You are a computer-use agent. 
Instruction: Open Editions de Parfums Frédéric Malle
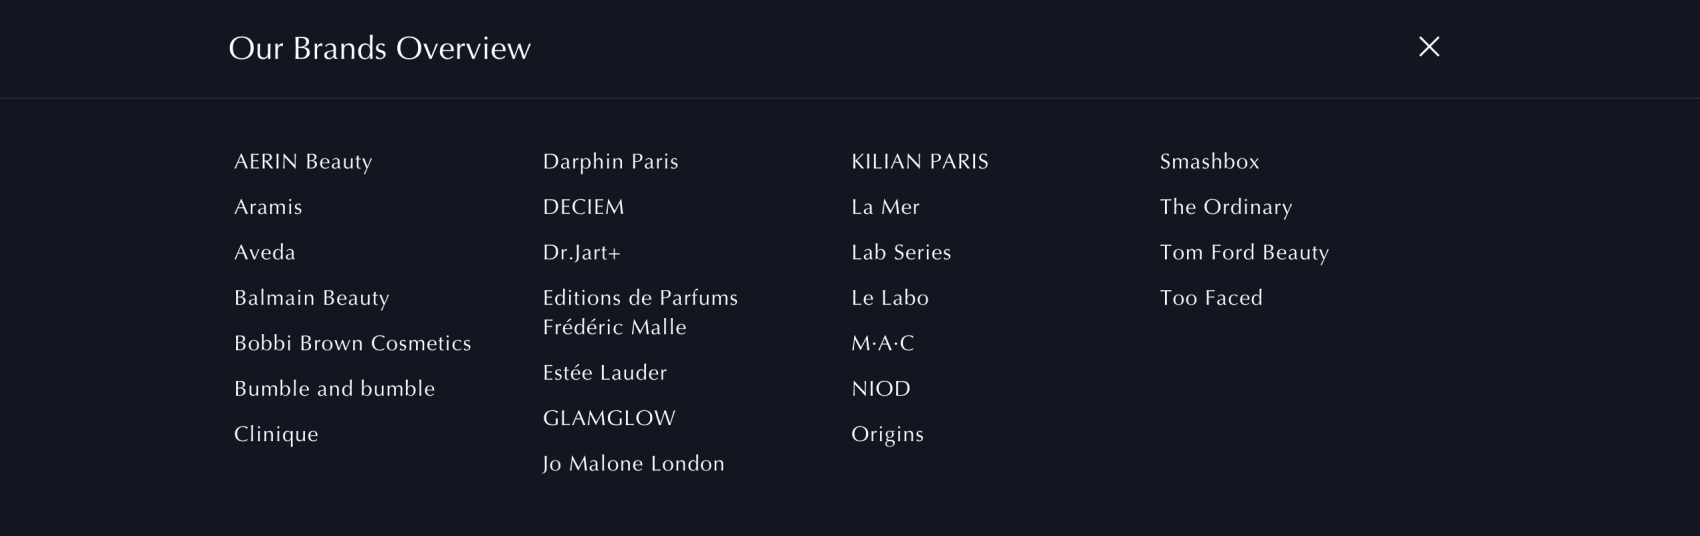[640, 312]
